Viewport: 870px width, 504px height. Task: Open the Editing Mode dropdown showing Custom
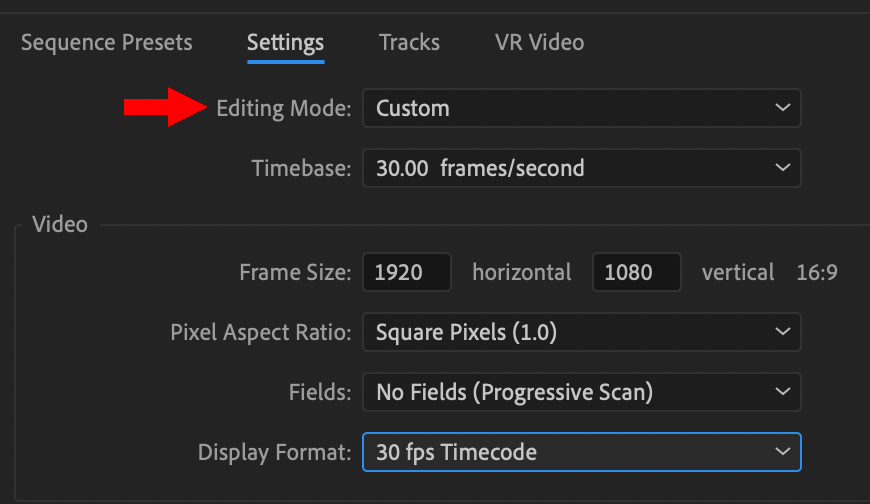click(581, 108)
